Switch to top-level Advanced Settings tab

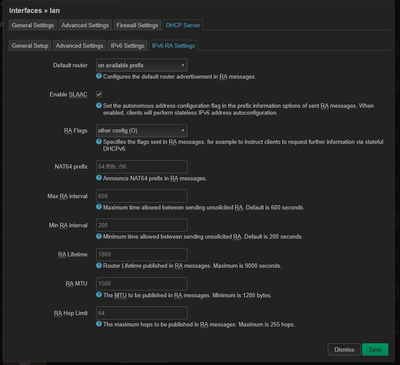(85, 25)
